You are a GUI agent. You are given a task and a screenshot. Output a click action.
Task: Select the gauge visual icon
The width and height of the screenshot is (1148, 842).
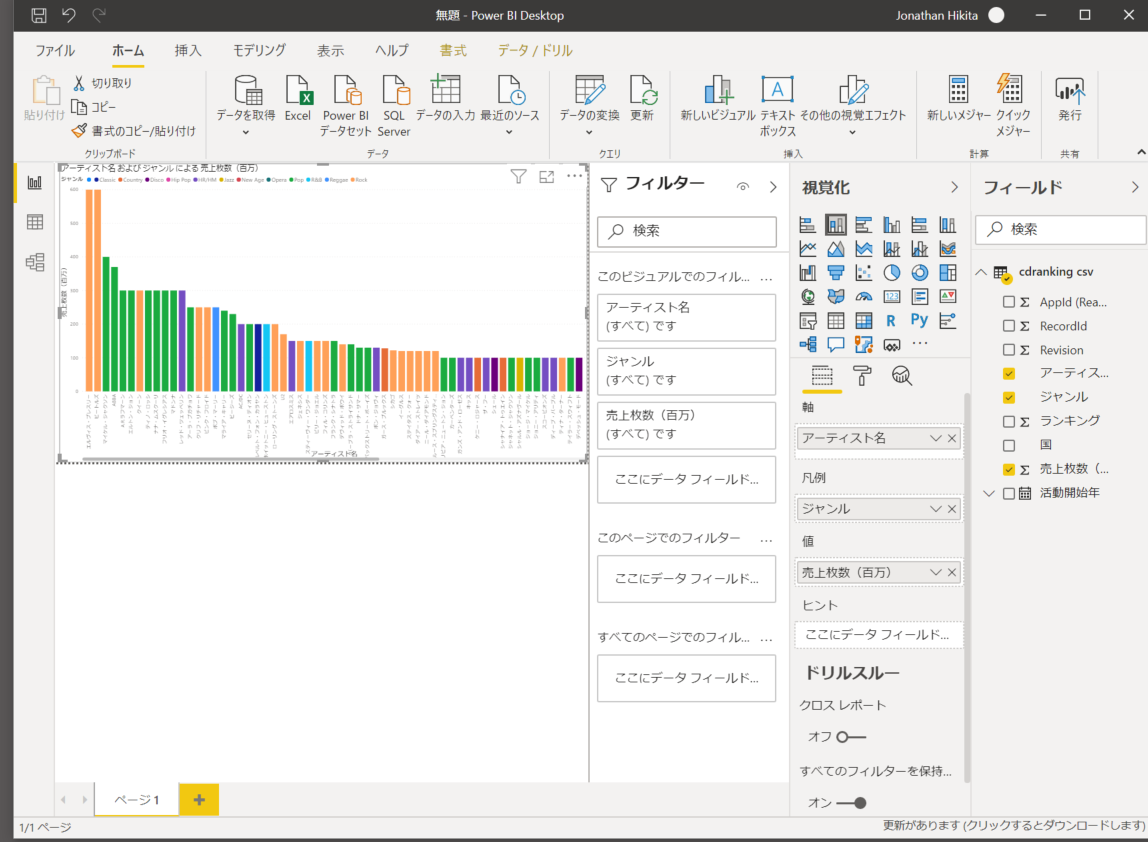pos(864,296)
